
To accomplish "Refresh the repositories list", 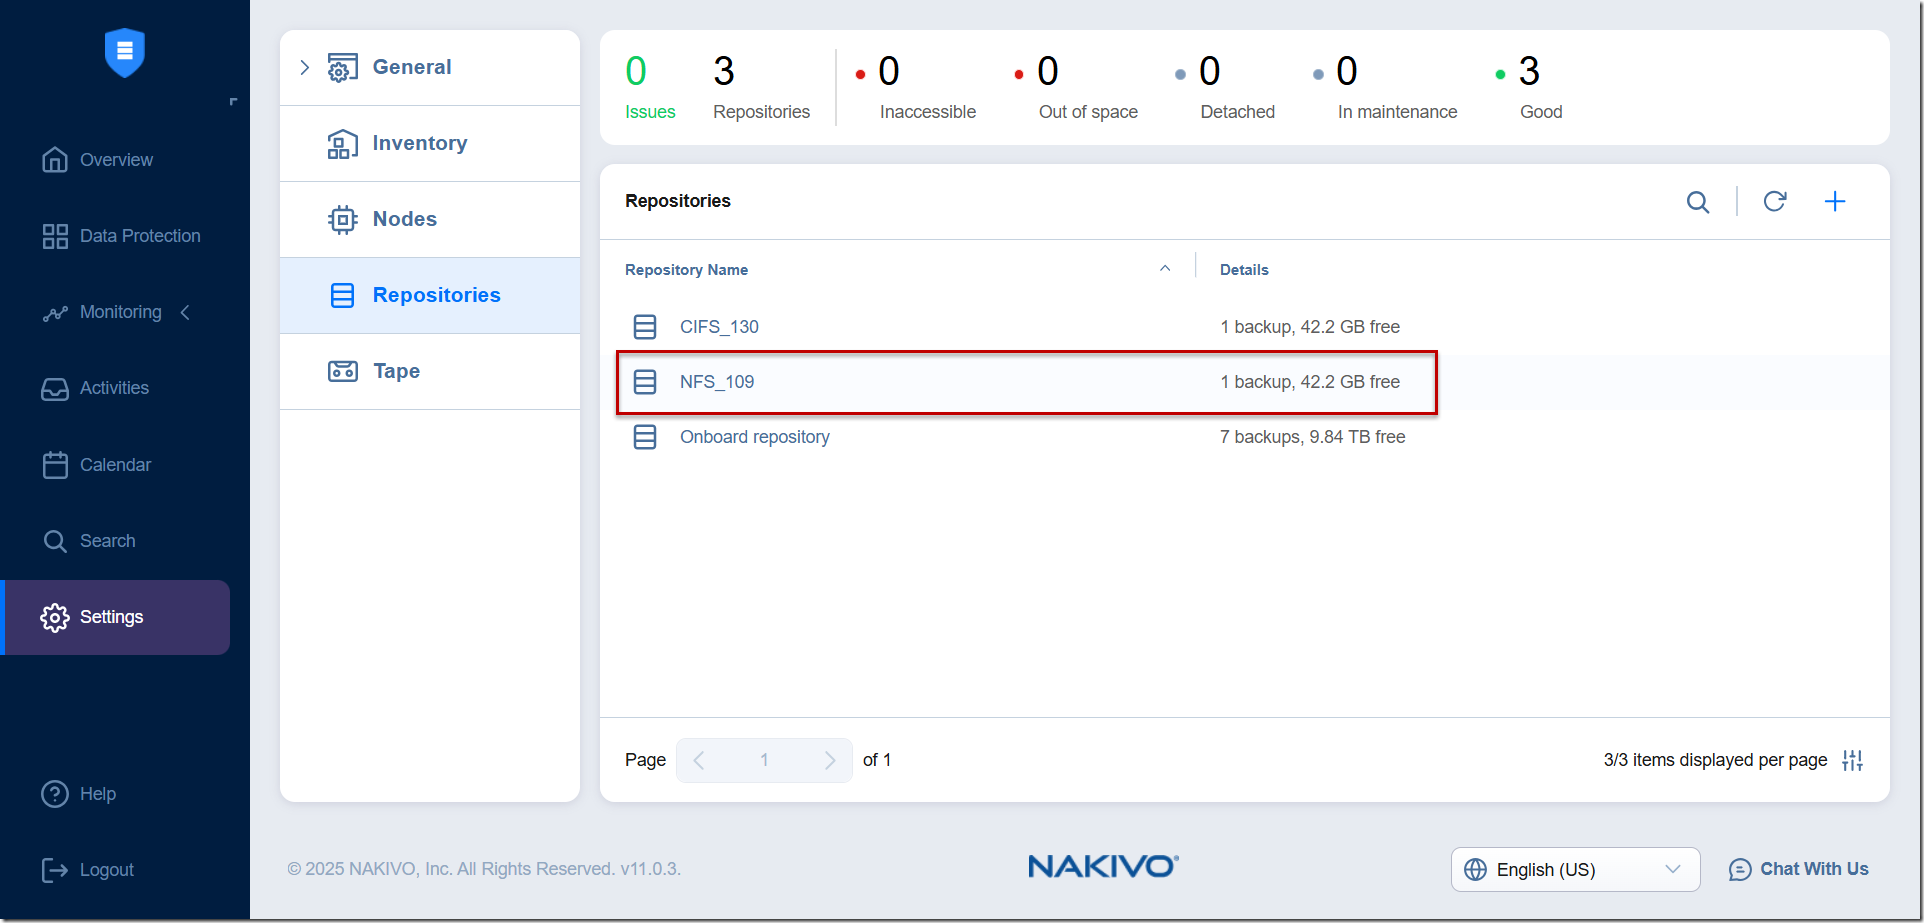I will (1775, 201).
